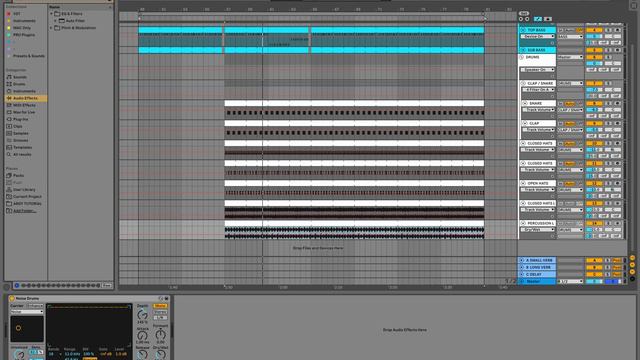Mute the CLAP track activator
Image resolution: width=640 pixels, height=360 pixels.
[594, 123]
